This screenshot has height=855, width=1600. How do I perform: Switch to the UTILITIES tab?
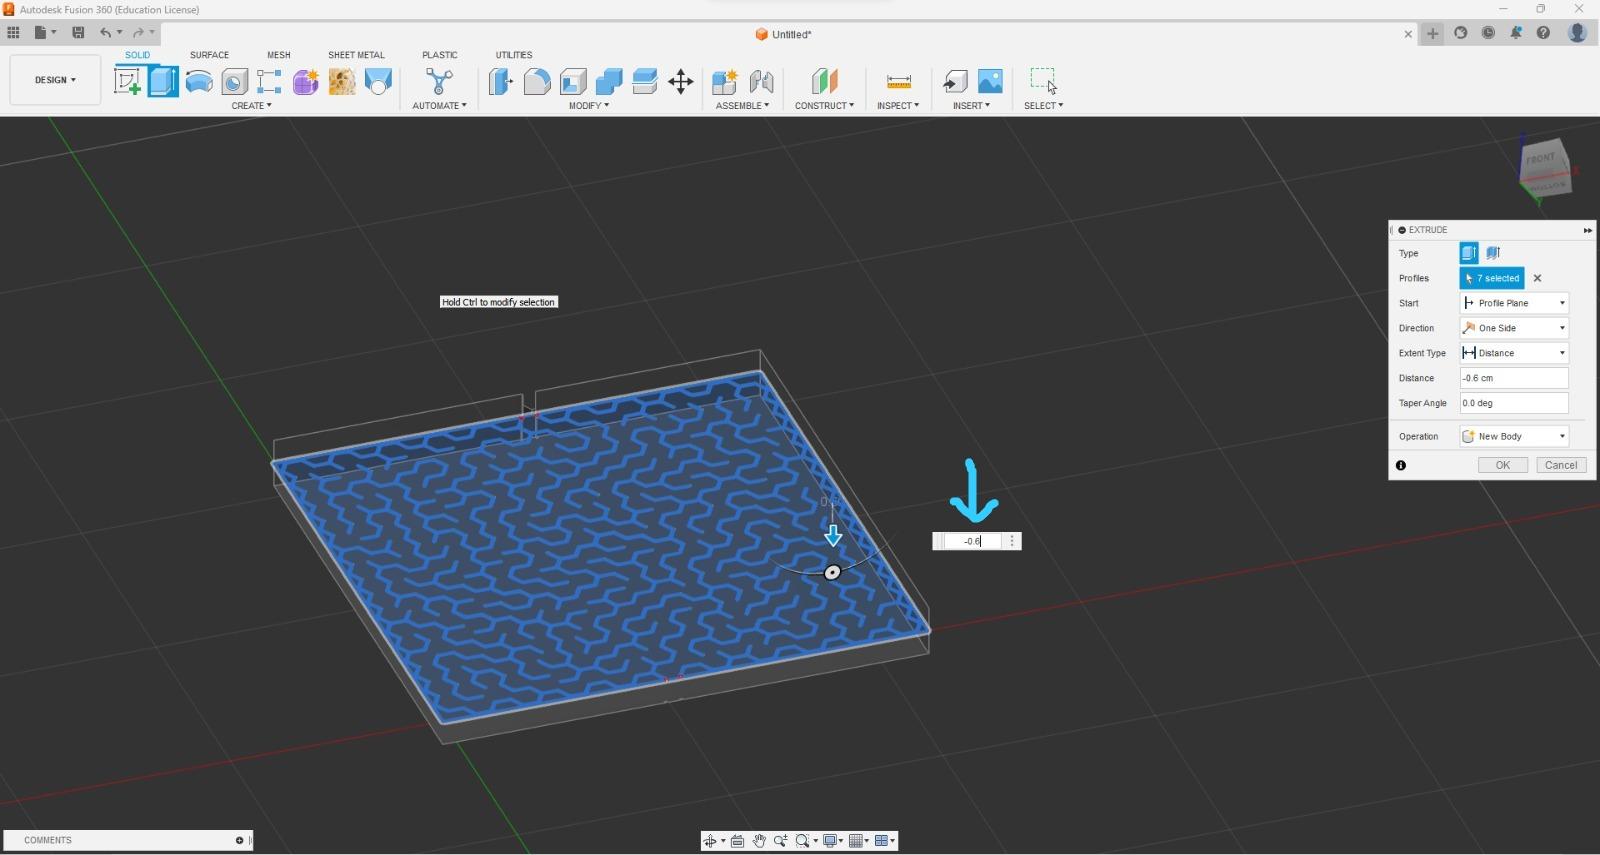[x=514, y=55]
